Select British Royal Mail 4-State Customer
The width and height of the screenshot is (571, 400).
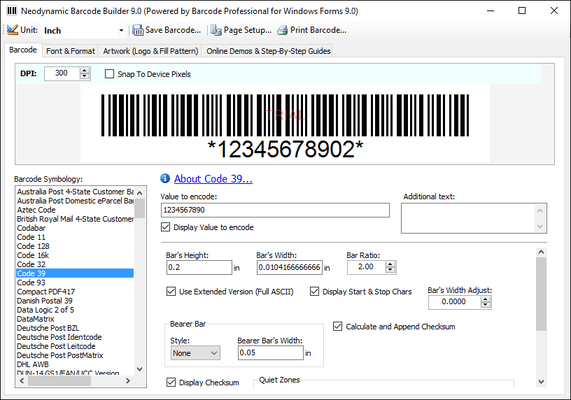pyautogui.click(x=75, y=219)
